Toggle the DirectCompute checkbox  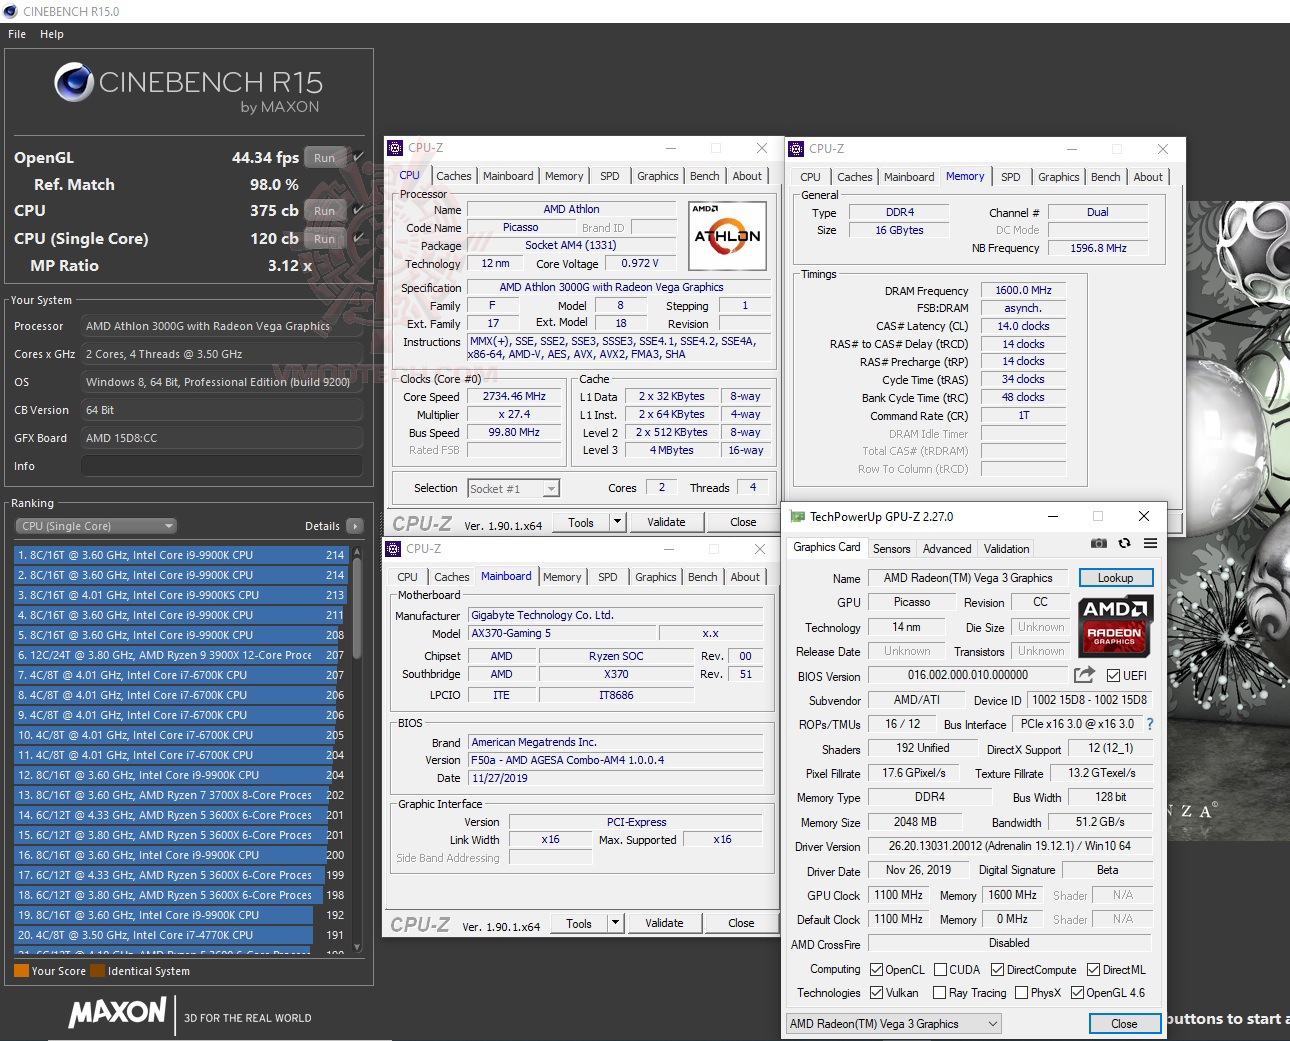click(x=997, y=970)
